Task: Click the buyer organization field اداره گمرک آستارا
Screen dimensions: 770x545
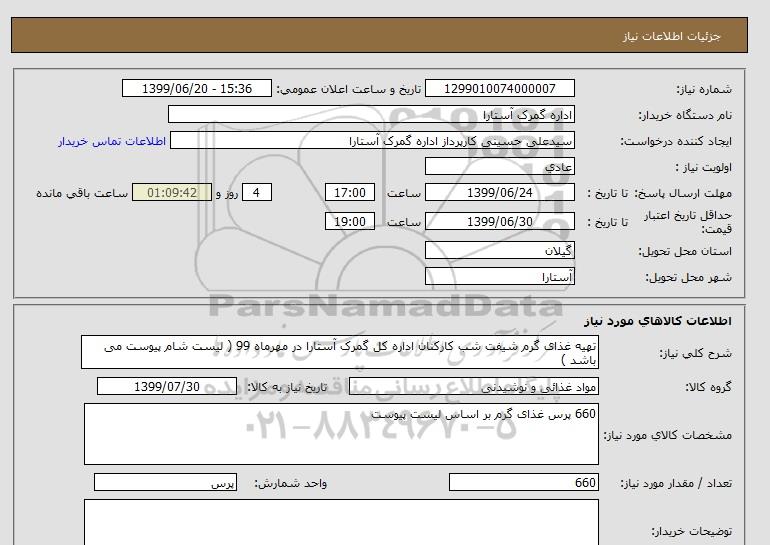Action: [x=371, y=114]
